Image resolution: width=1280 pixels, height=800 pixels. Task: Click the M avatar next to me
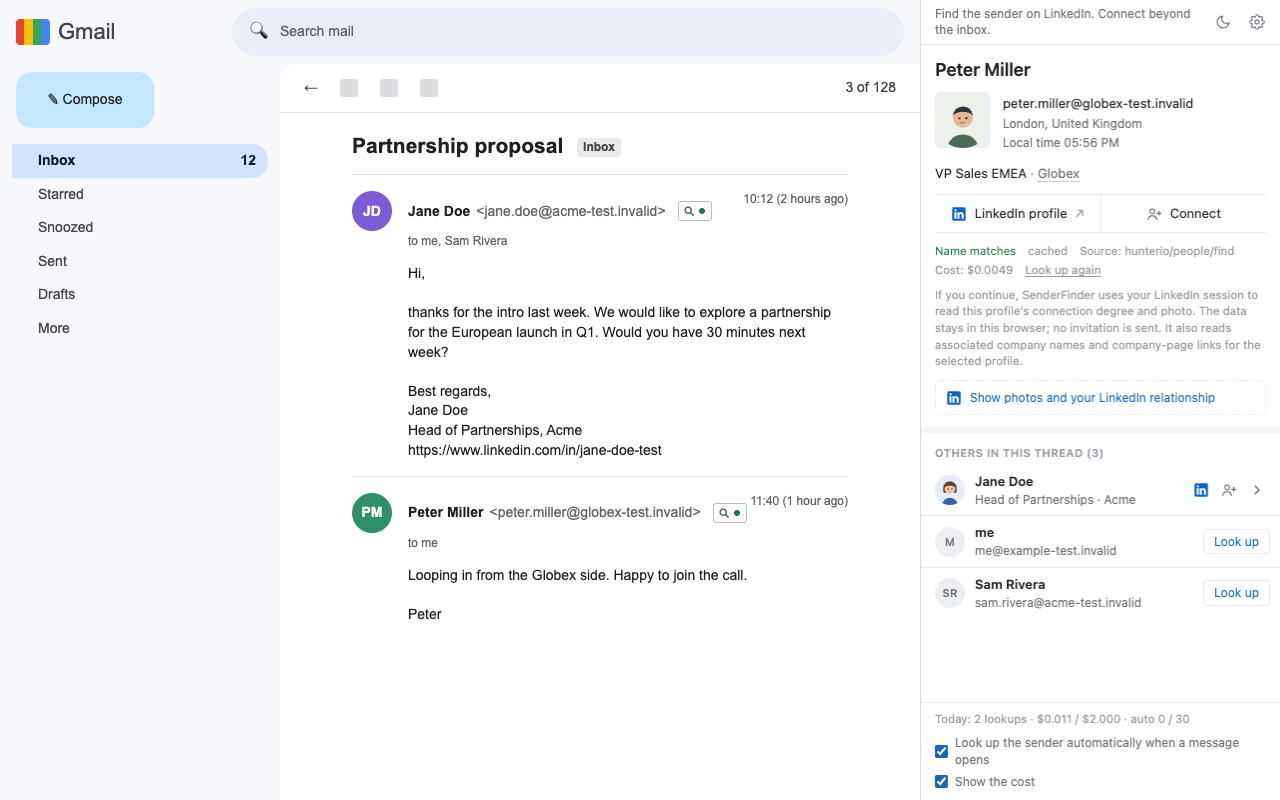(x=949, y=542)
